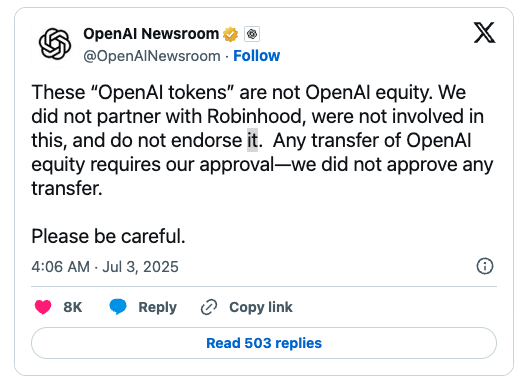Click the Copy link text
523x383 pixels.
(x=261, y=307)
